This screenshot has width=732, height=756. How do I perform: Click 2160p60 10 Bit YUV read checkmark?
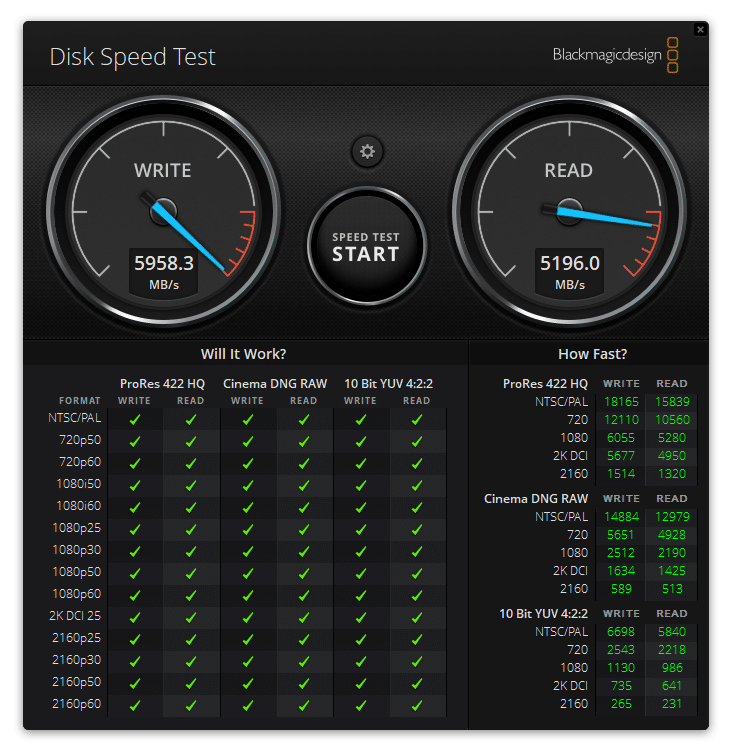tap(417, 705)
